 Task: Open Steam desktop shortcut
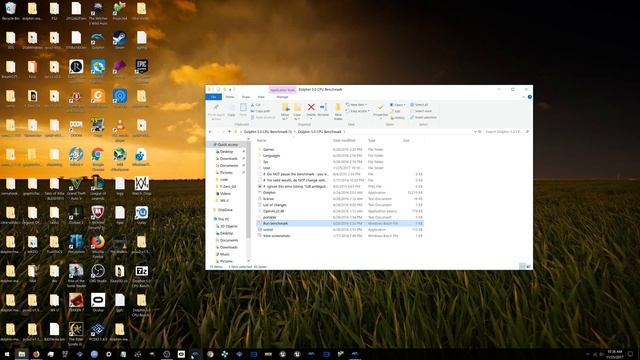[120, 40]
